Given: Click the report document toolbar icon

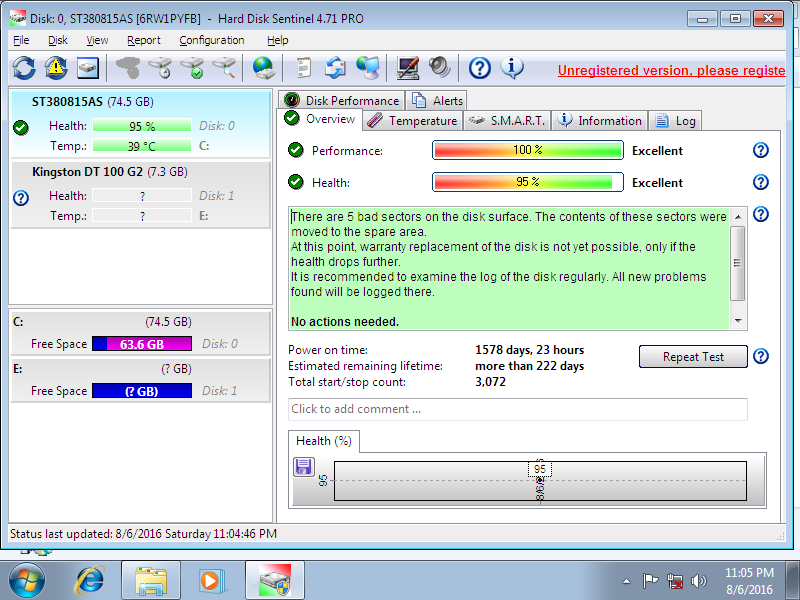Looking at the screenshot, I should (304, 68).
